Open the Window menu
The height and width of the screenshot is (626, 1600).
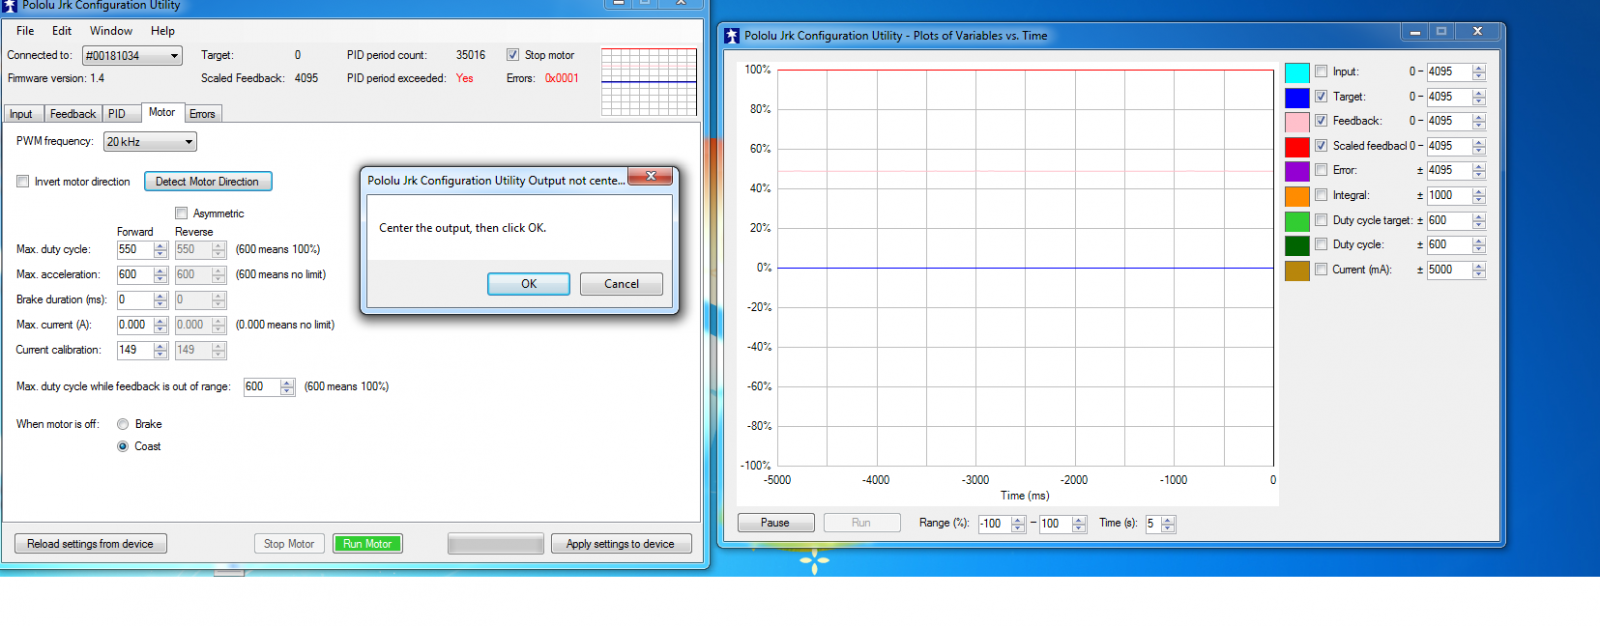point(111,31)
